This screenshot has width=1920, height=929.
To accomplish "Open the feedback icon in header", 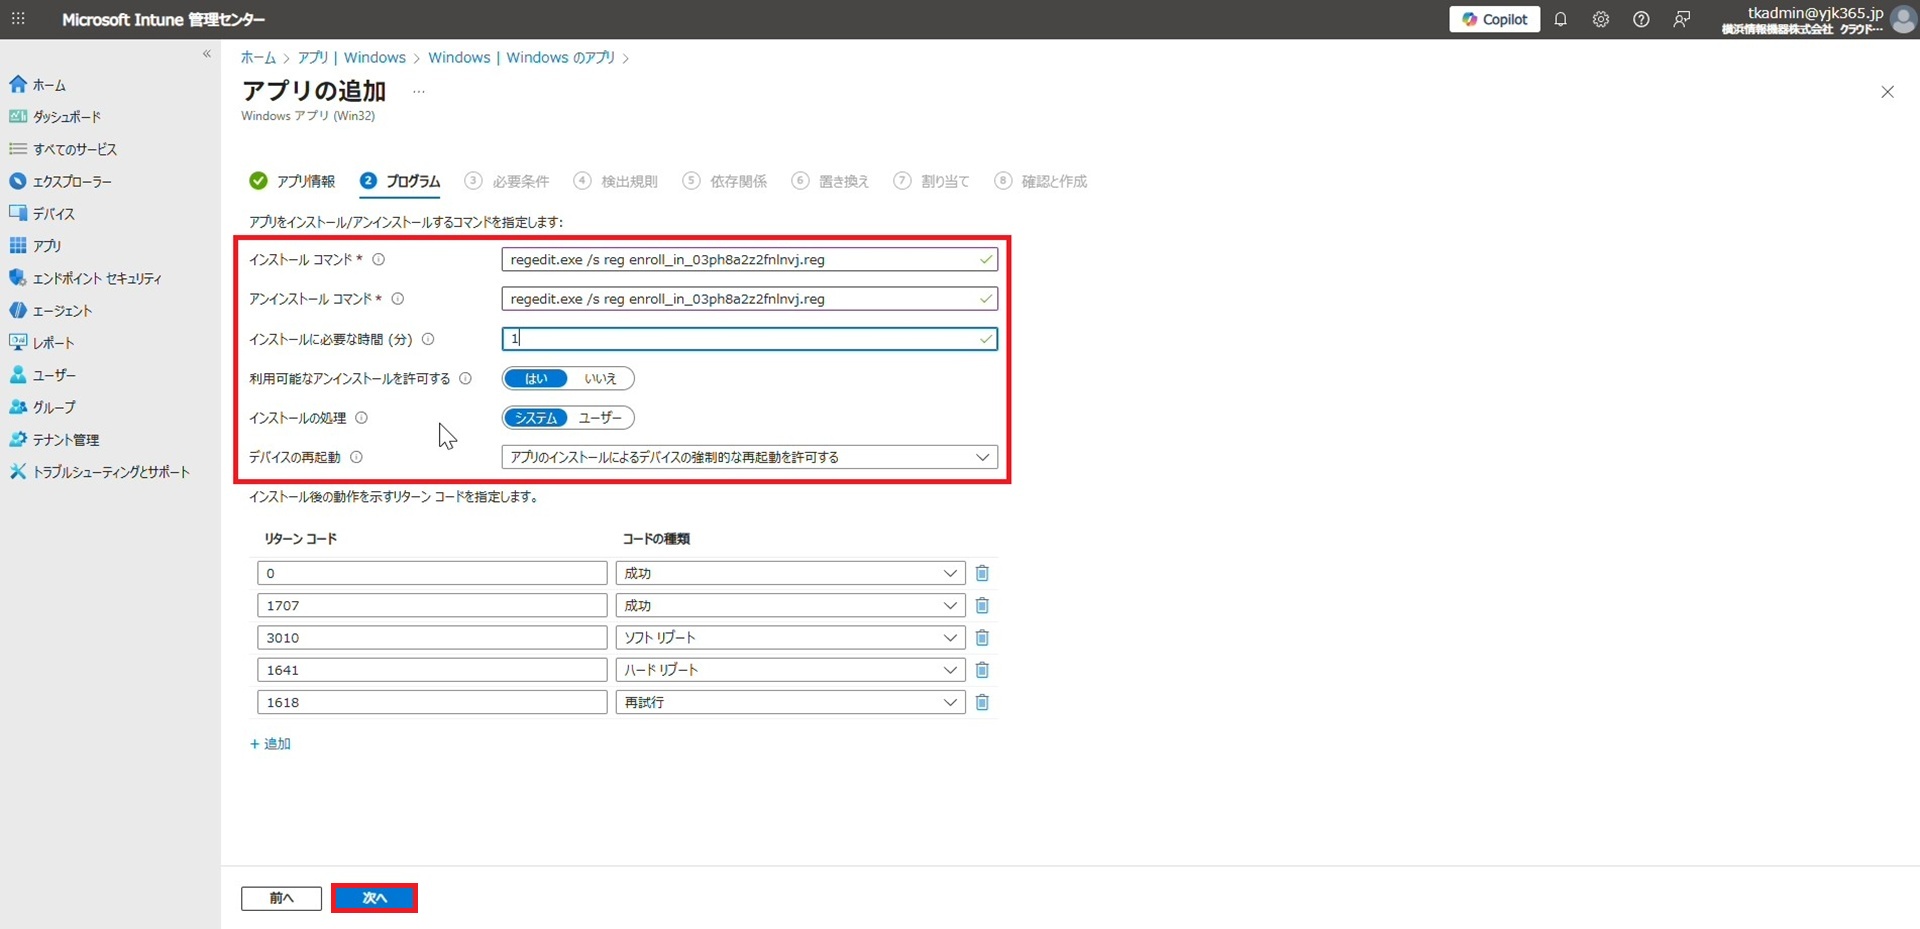I will (x=1681, y=20).
